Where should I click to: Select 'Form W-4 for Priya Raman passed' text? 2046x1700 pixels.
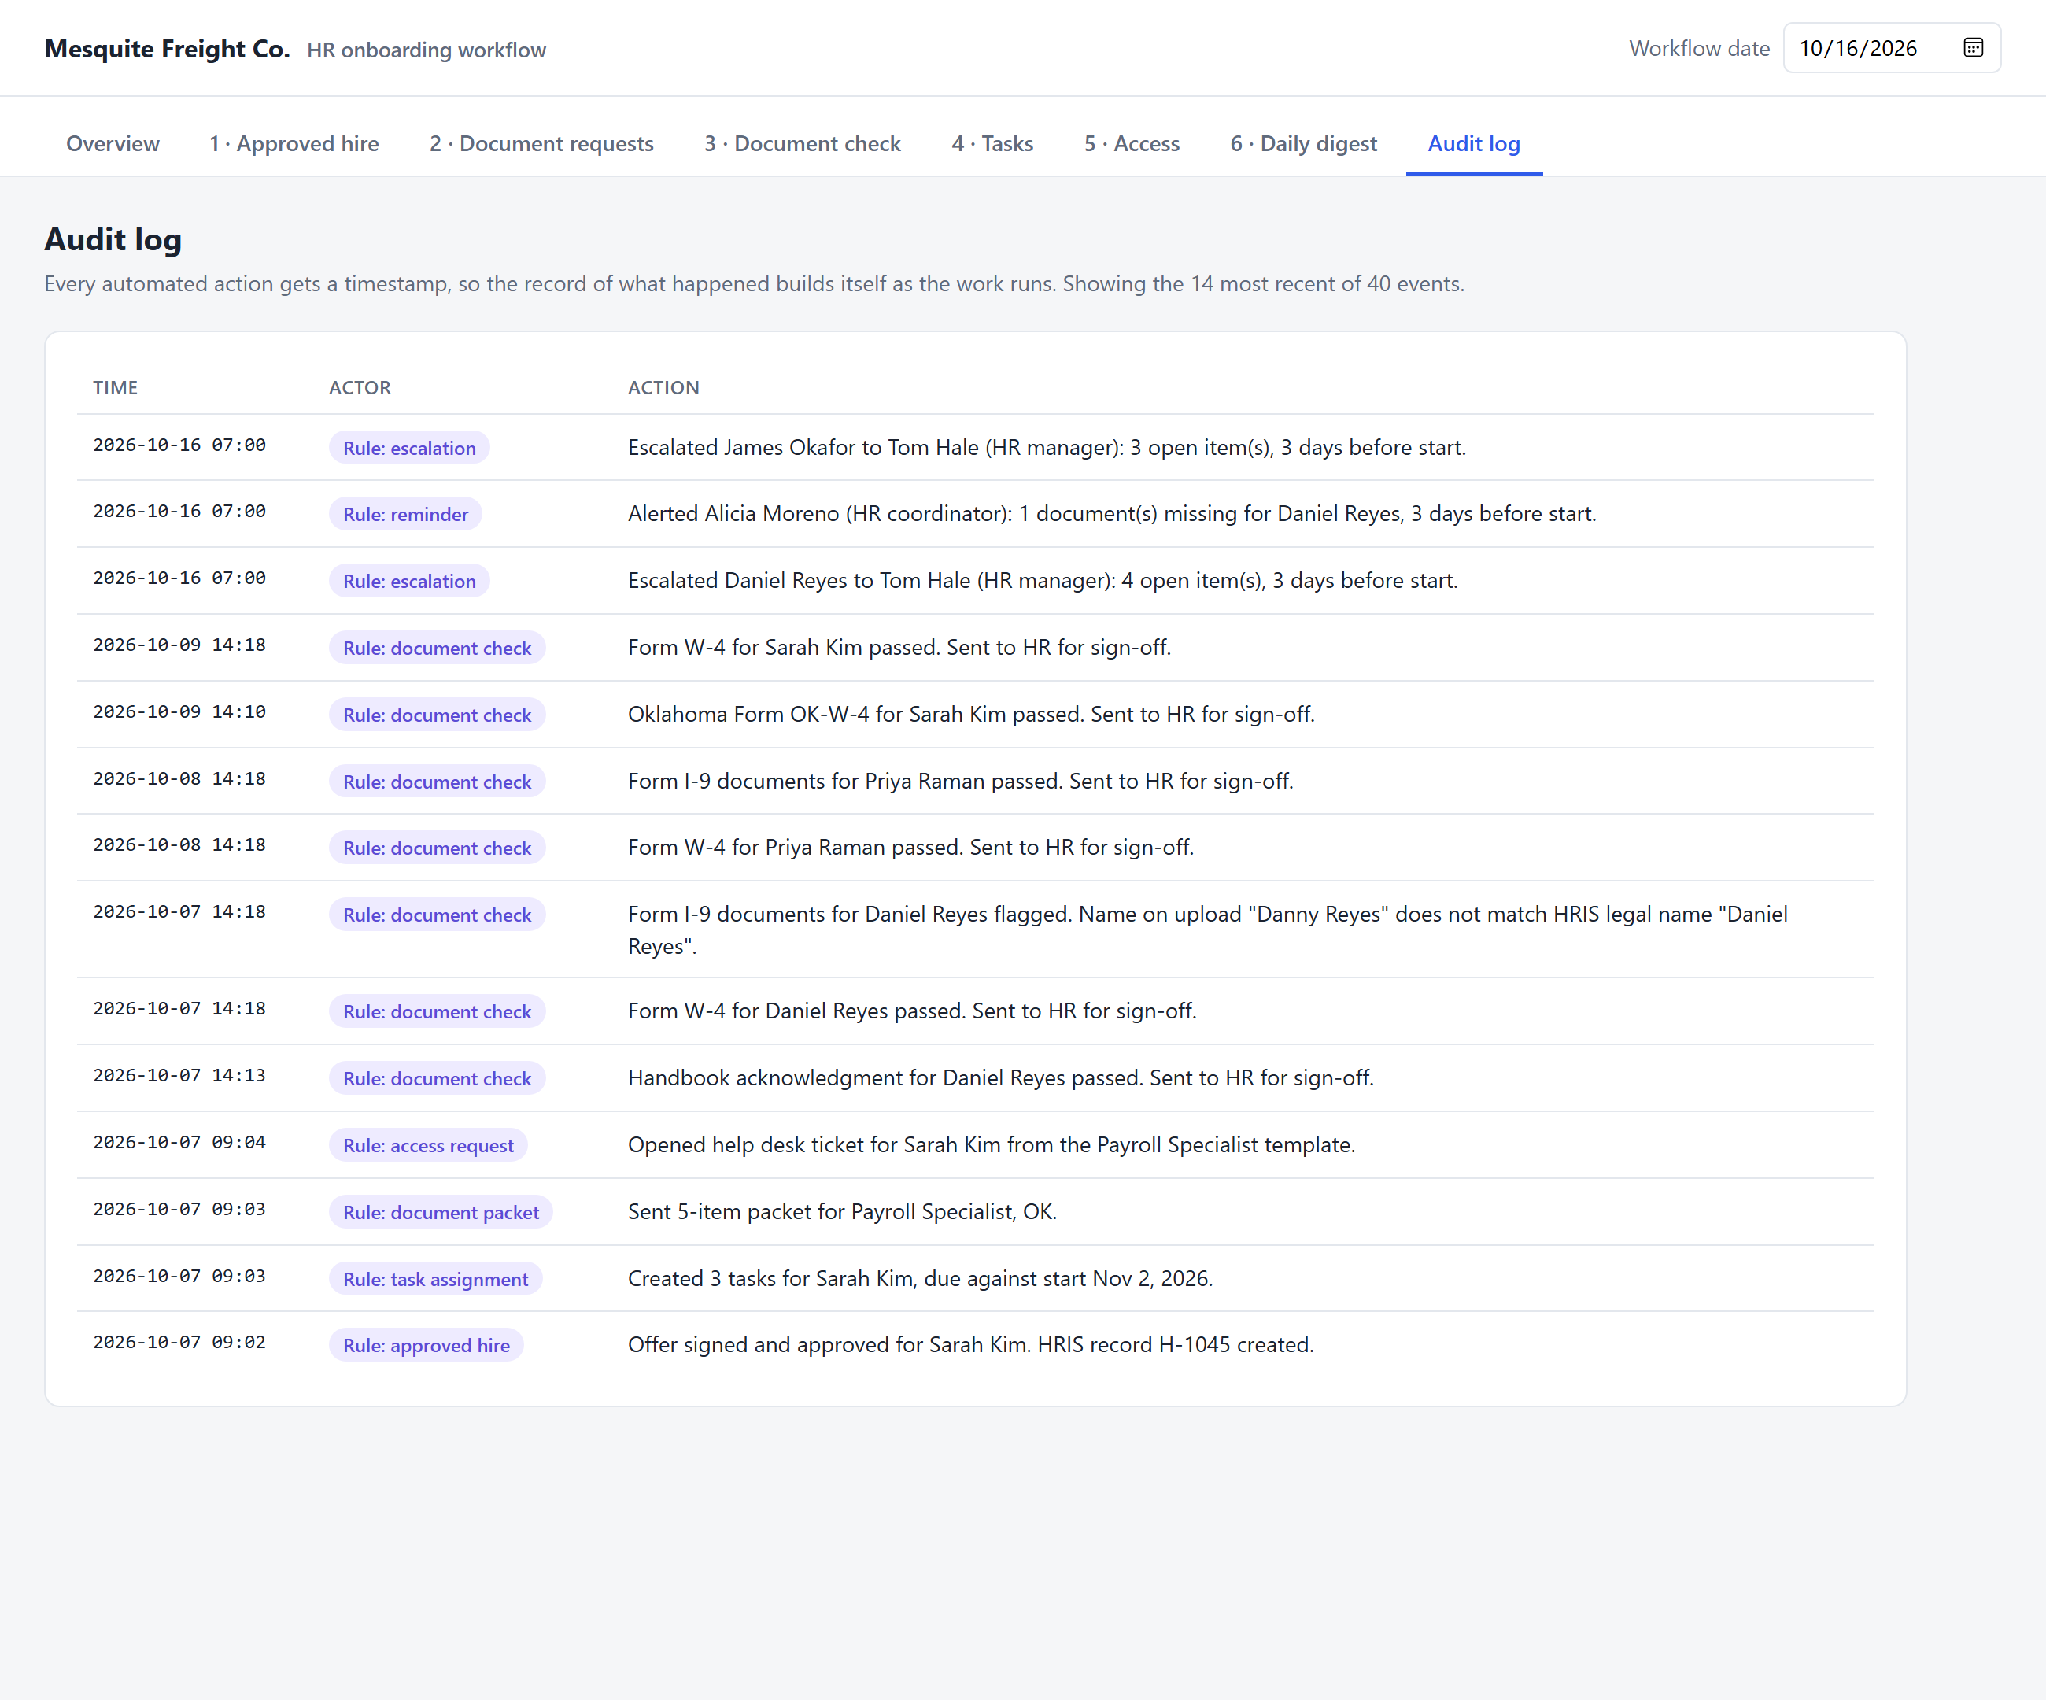911,848
